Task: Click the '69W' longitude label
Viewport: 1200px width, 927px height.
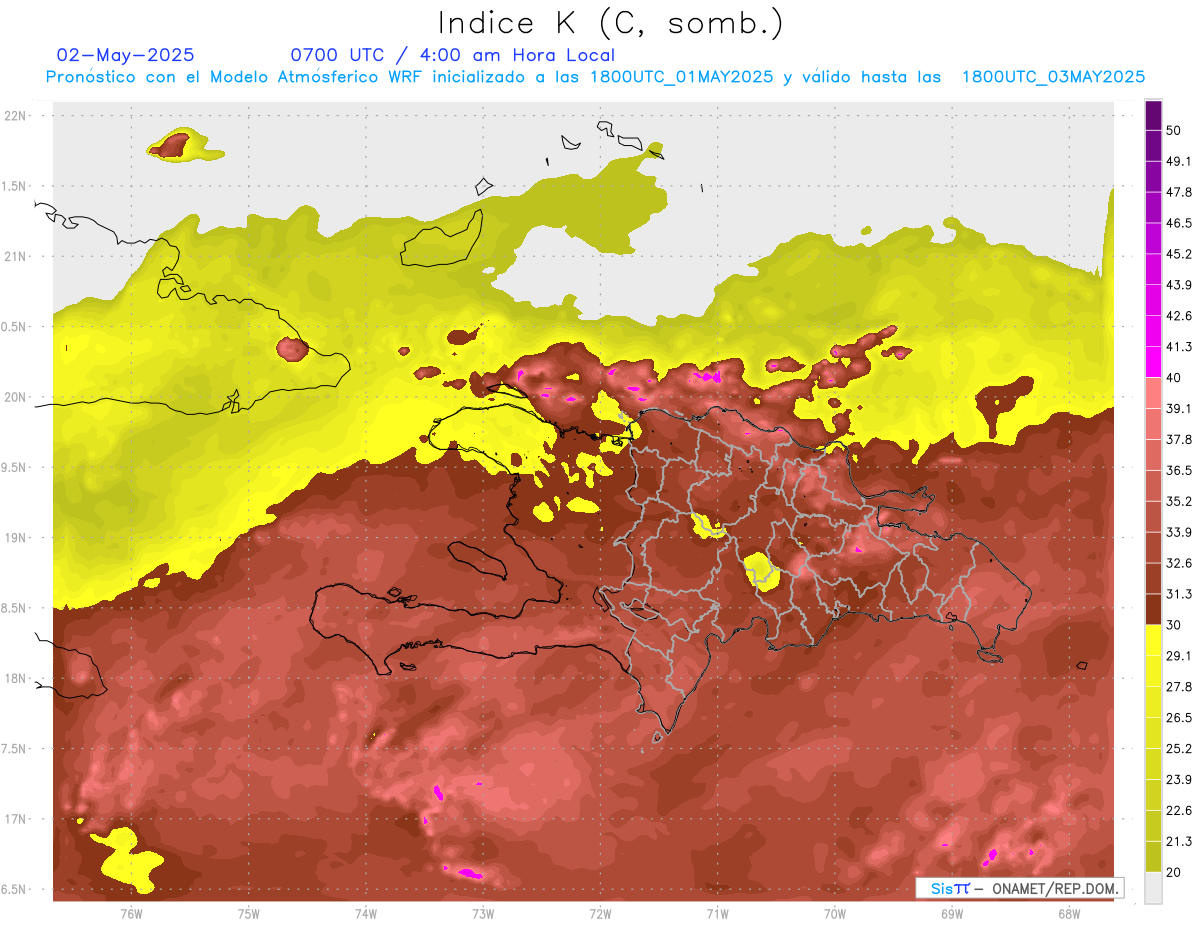Action: point(952,914)
